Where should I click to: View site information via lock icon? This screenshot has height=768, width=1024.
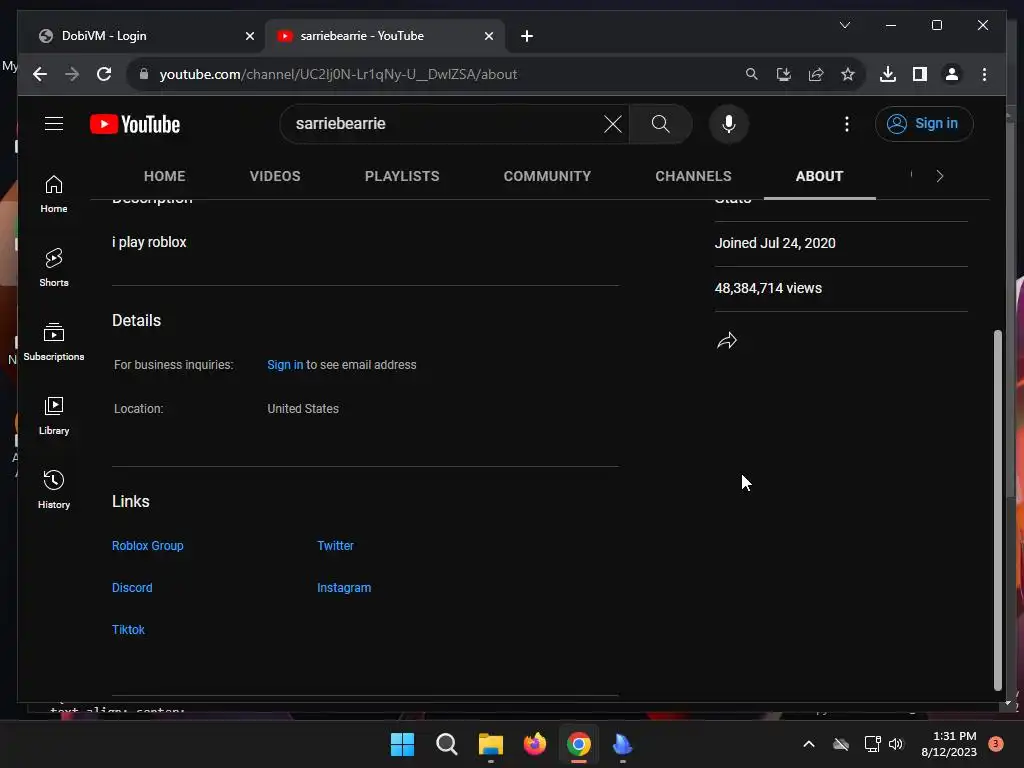[x=144, y=74]
